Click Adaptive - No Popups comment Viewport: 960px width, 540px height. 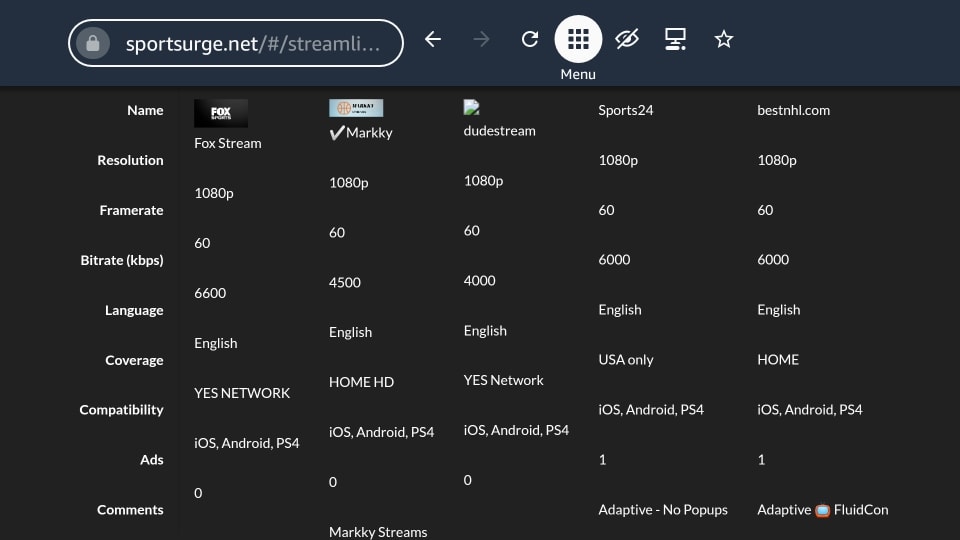(x=663, y=510)
